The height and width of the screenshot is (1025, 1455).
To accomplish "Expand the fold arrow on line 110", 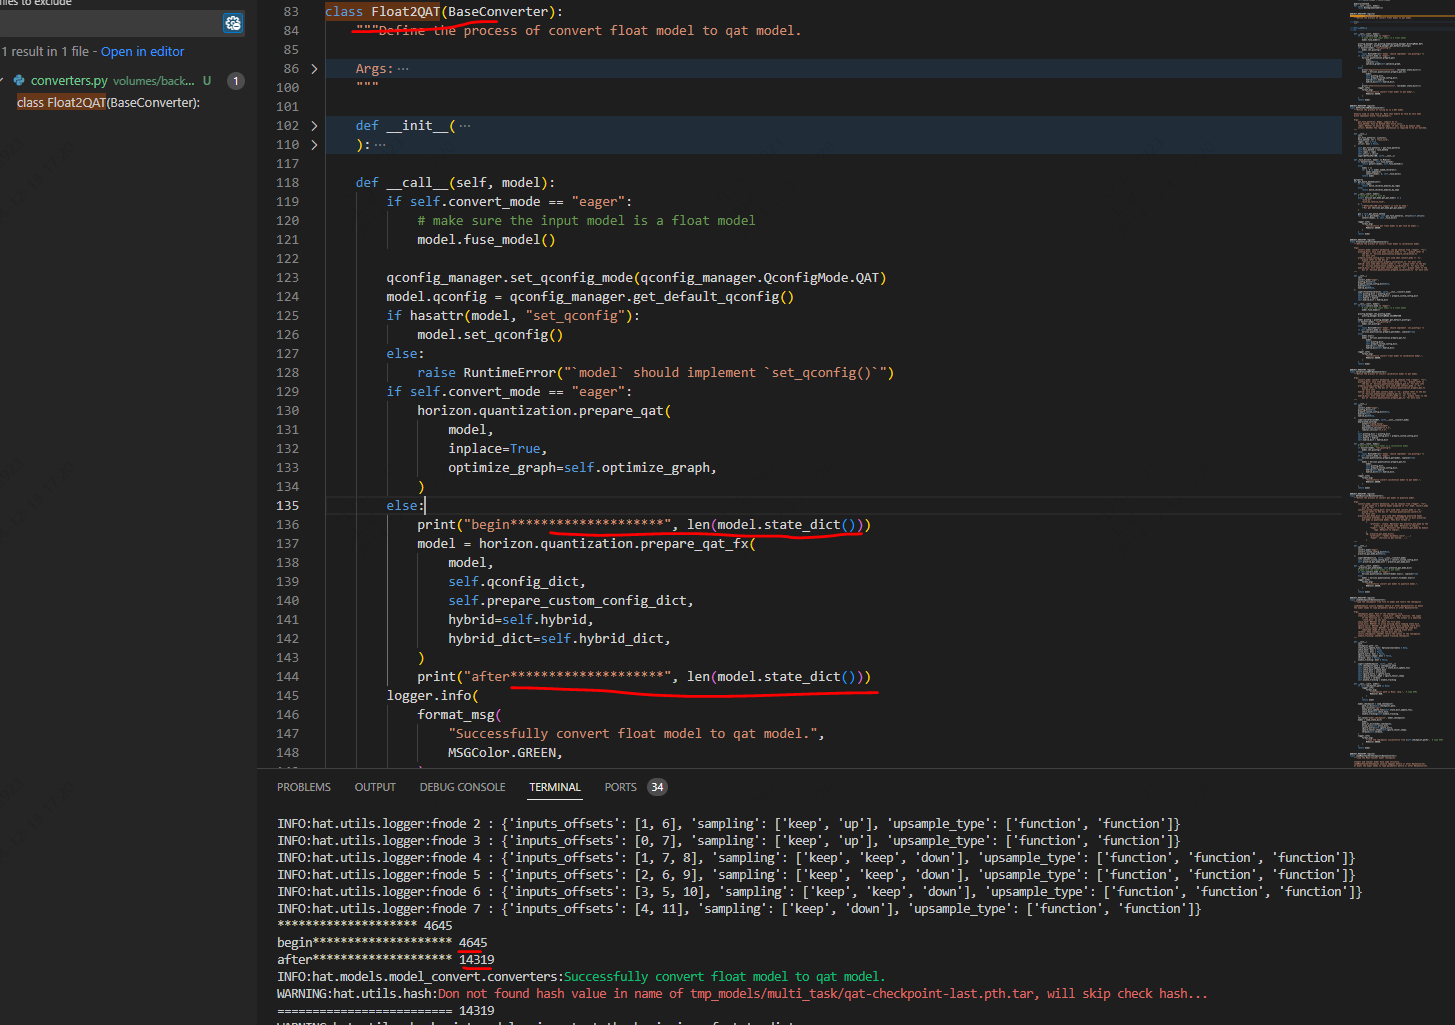I will (314, 145).
